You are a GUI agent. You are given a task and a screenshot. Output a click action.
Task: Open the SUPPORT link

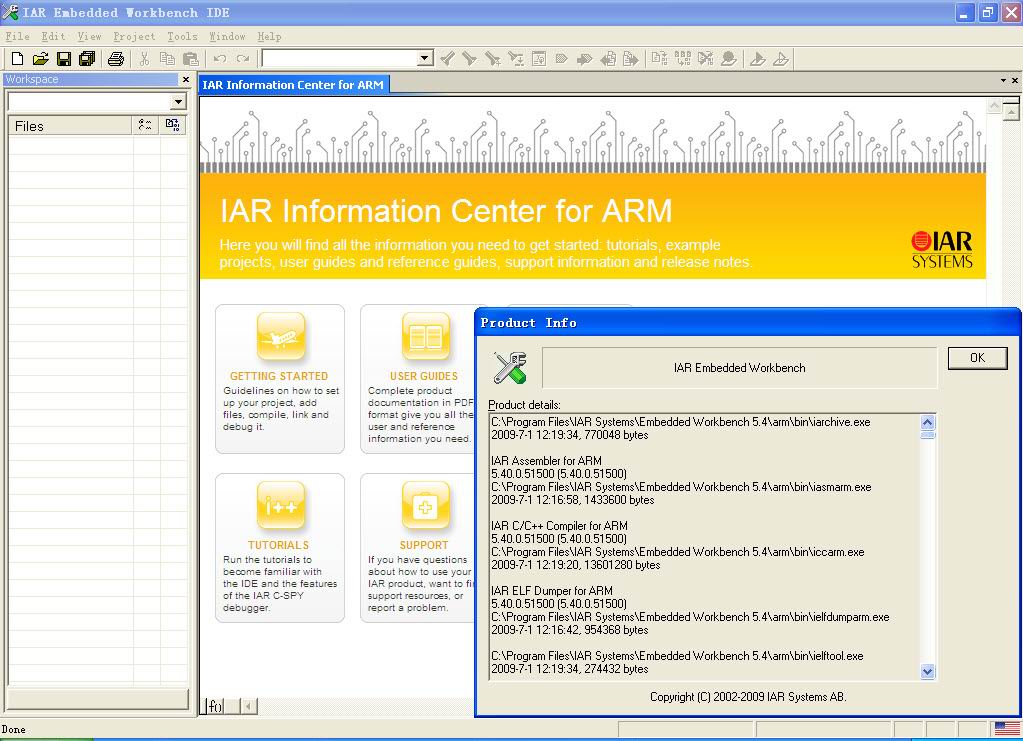pyautogui.click(x=424, y=545)
